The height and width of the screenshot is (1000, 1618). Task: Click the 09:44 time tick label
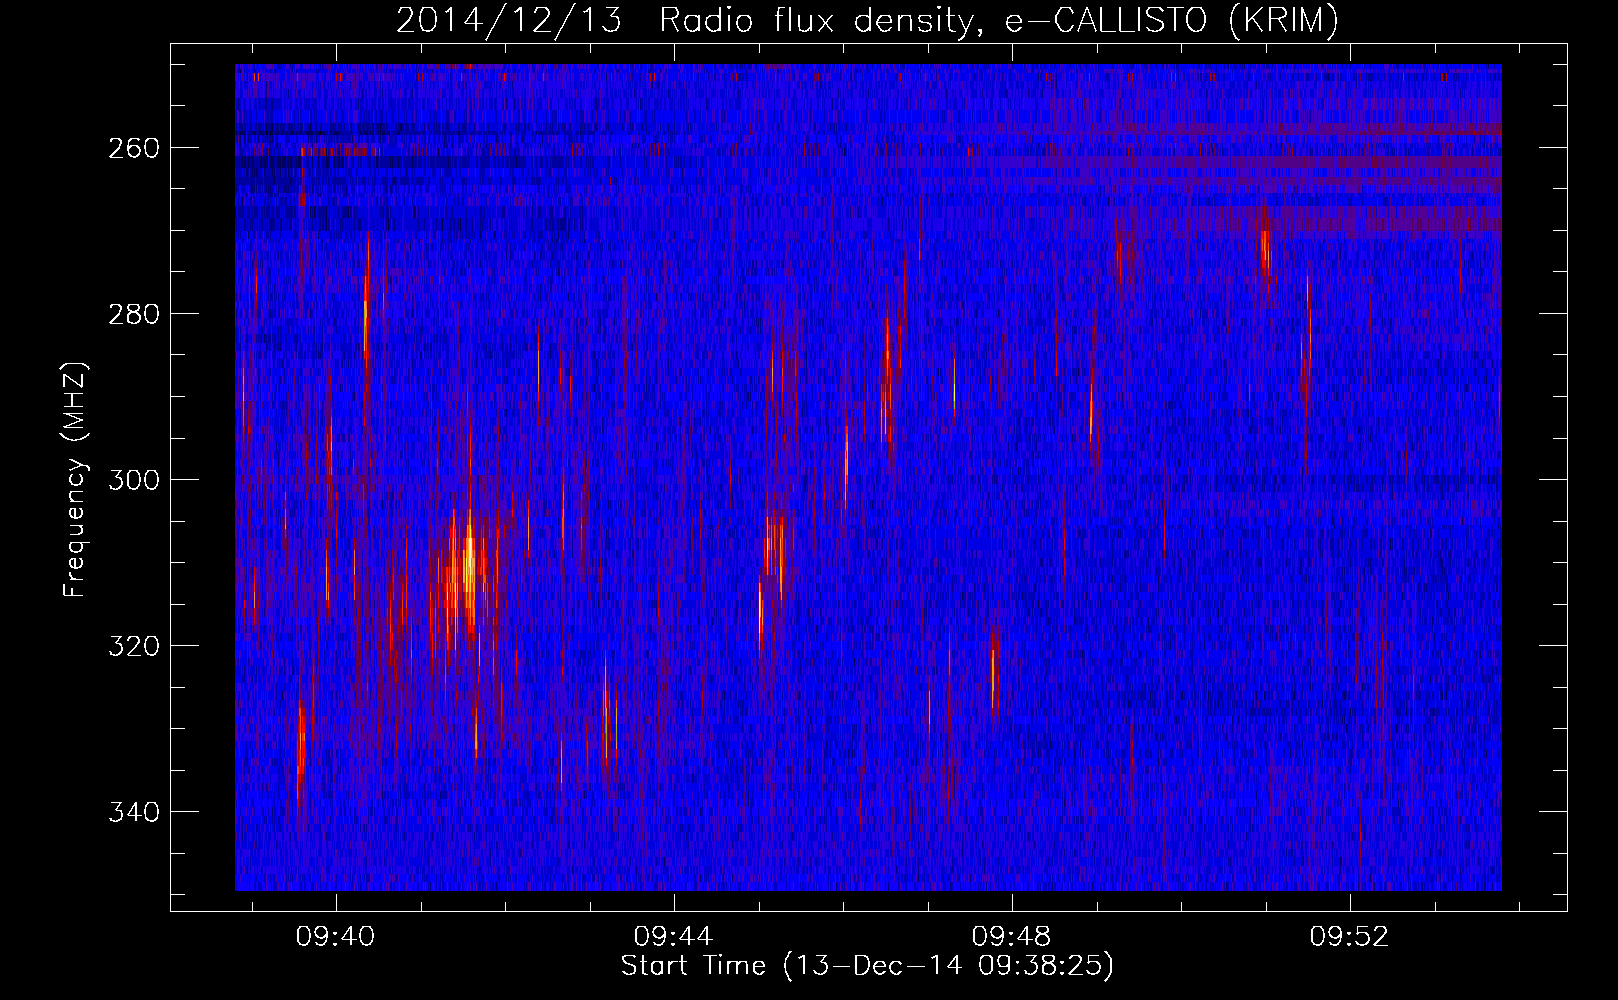pyautogui.click(x=673, y=936)
